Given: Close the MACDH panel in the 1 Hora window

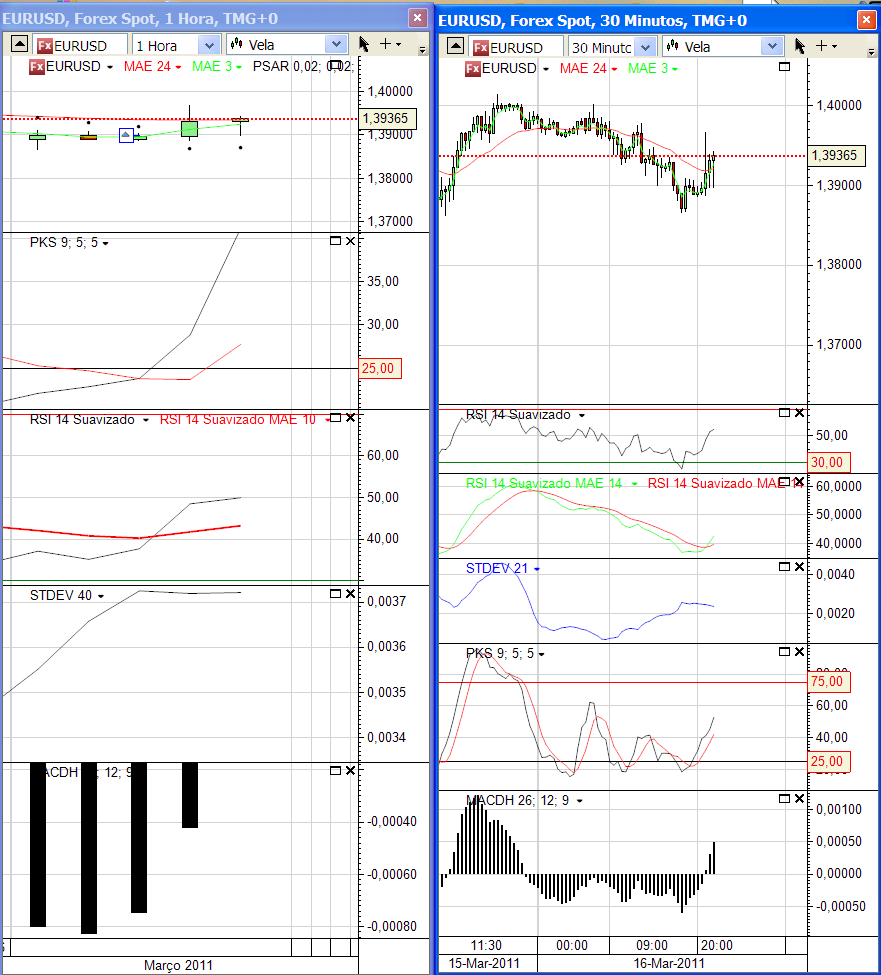Looking at the screenshot, I should click(351, 770).
